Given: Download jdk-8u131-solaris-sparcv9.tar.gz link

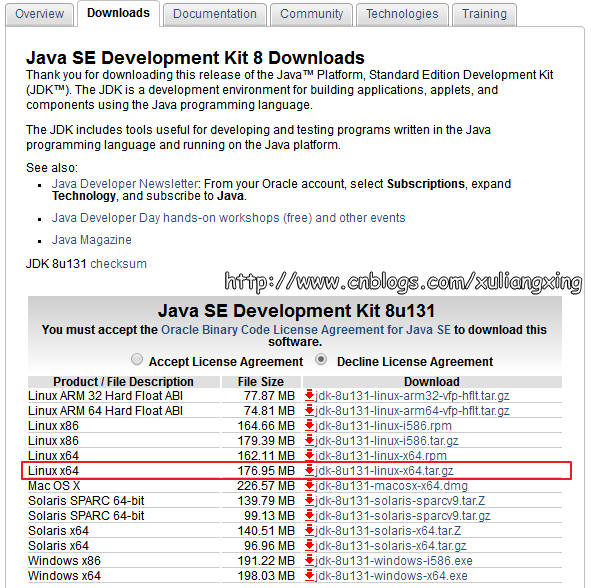Looking at the screenshot, I should 403,516.
